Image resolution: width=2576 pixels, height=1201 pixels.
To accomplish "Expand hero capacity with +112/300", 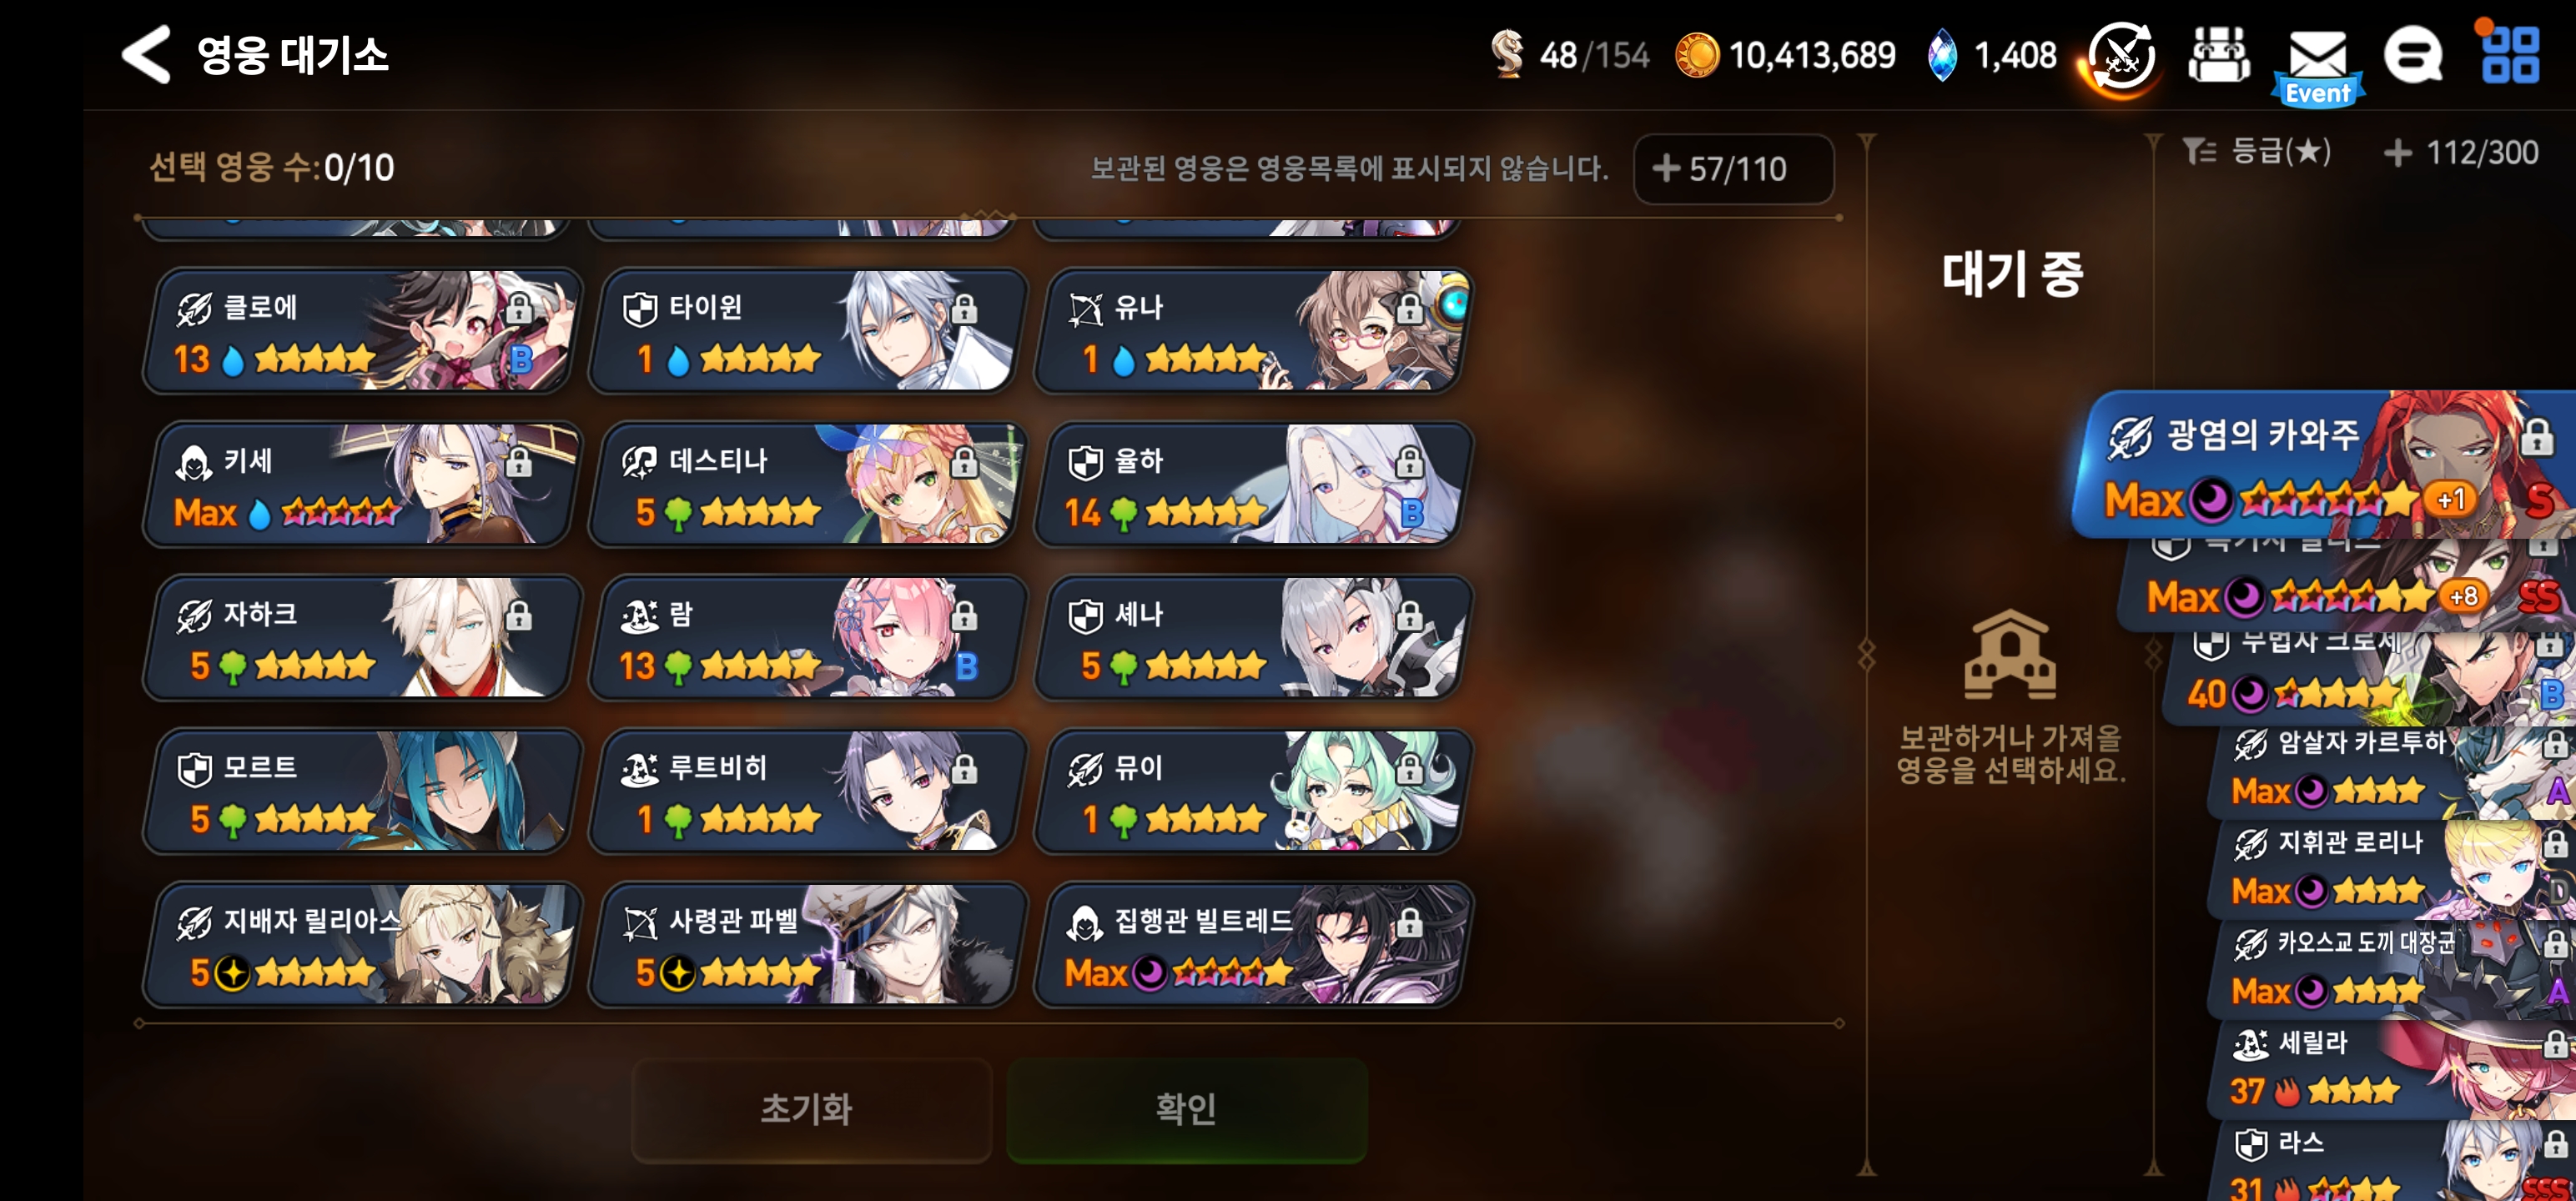I will coord(2461,152).
